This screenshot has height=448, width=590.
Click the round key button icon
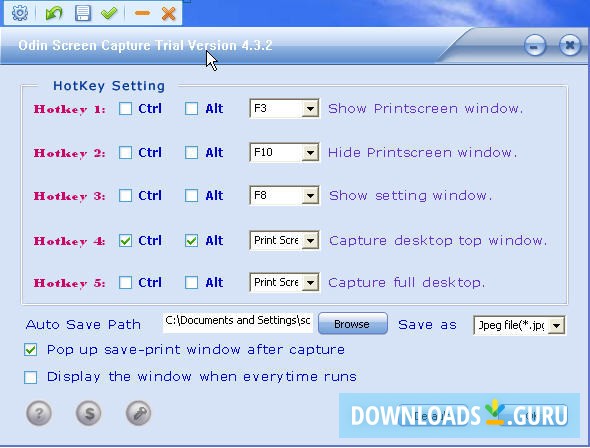coord(138,413)
